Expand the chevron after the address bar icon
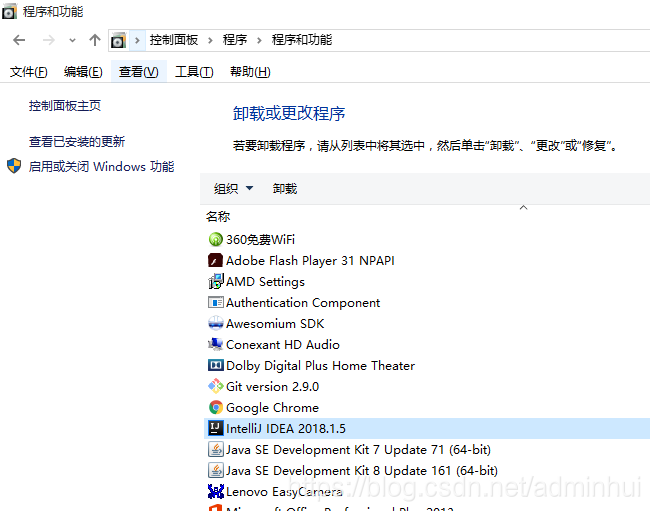 coord(137,40)
